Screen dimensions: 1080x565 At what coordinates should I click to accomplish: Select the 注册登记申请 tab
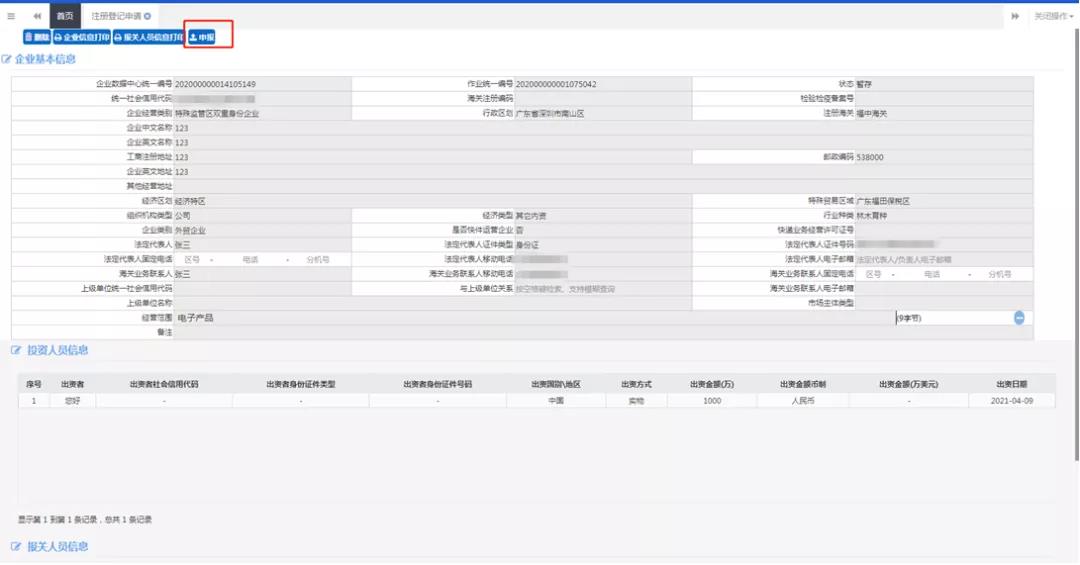[x=115, y=17]
